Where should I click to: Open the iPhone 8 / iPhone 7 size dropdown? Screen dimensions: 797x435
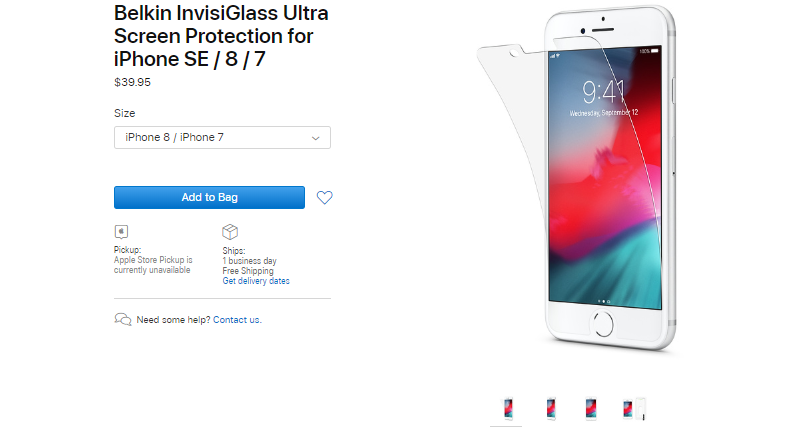[222, 137]
